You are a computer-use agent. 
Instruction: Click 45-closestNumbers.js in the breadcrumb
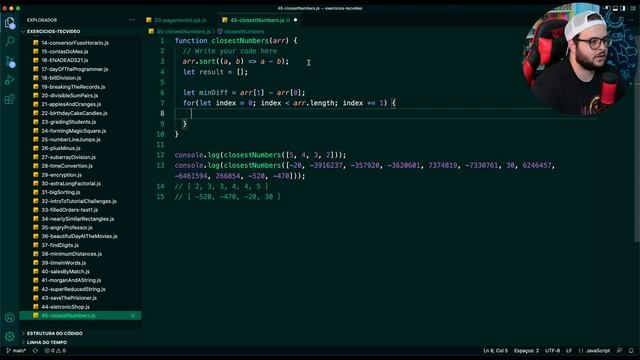point(183,31)
